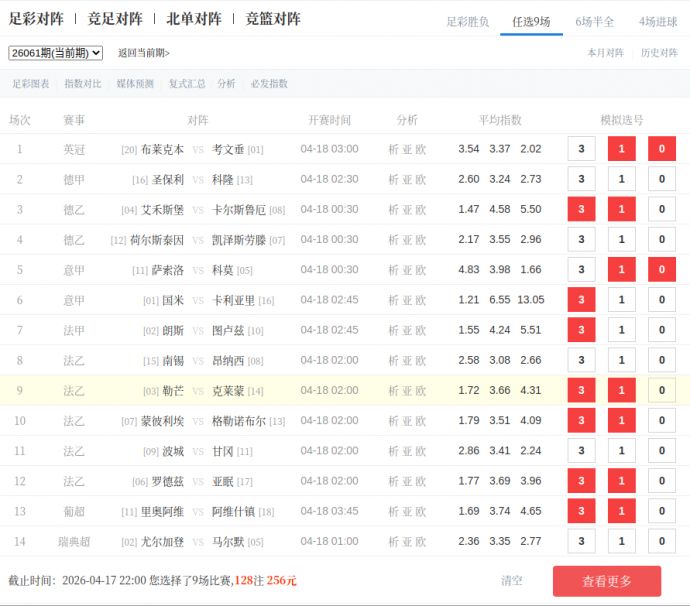690x606 pixels.
Task: Click 清空 to clear selections
Action: coord(512,581)
